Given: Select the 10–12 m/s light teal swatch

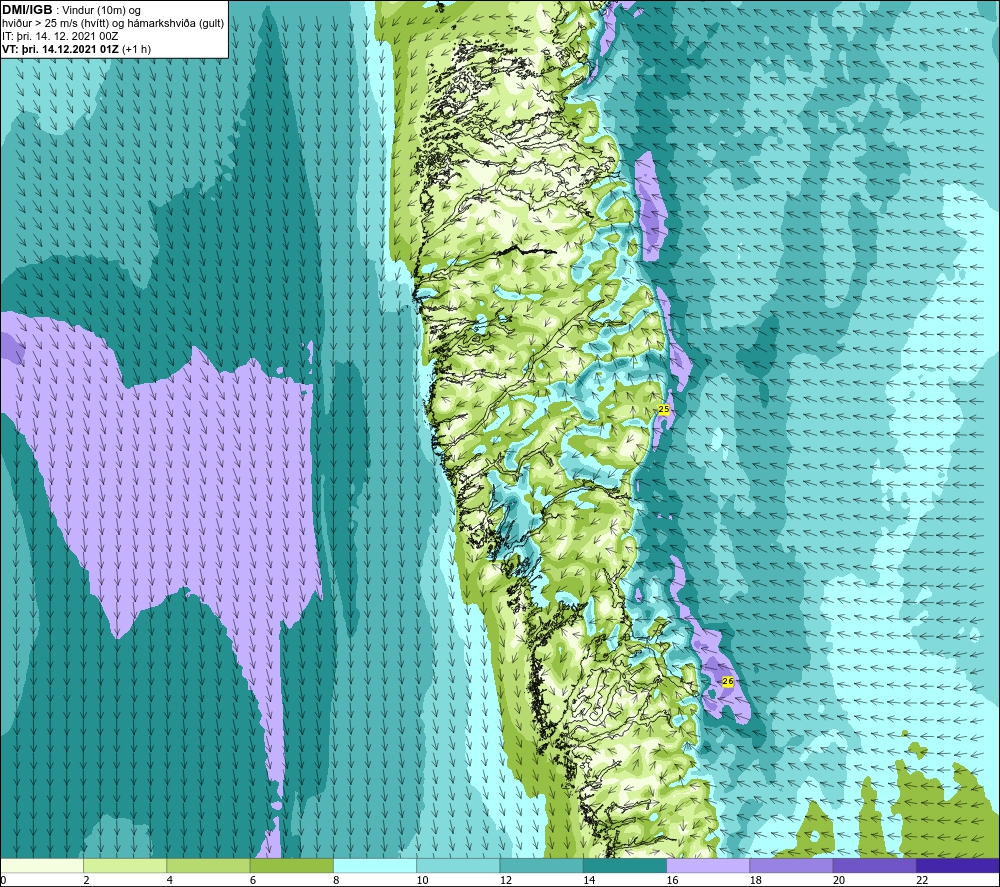Looking at the screenshot, I should coord(458,865).
